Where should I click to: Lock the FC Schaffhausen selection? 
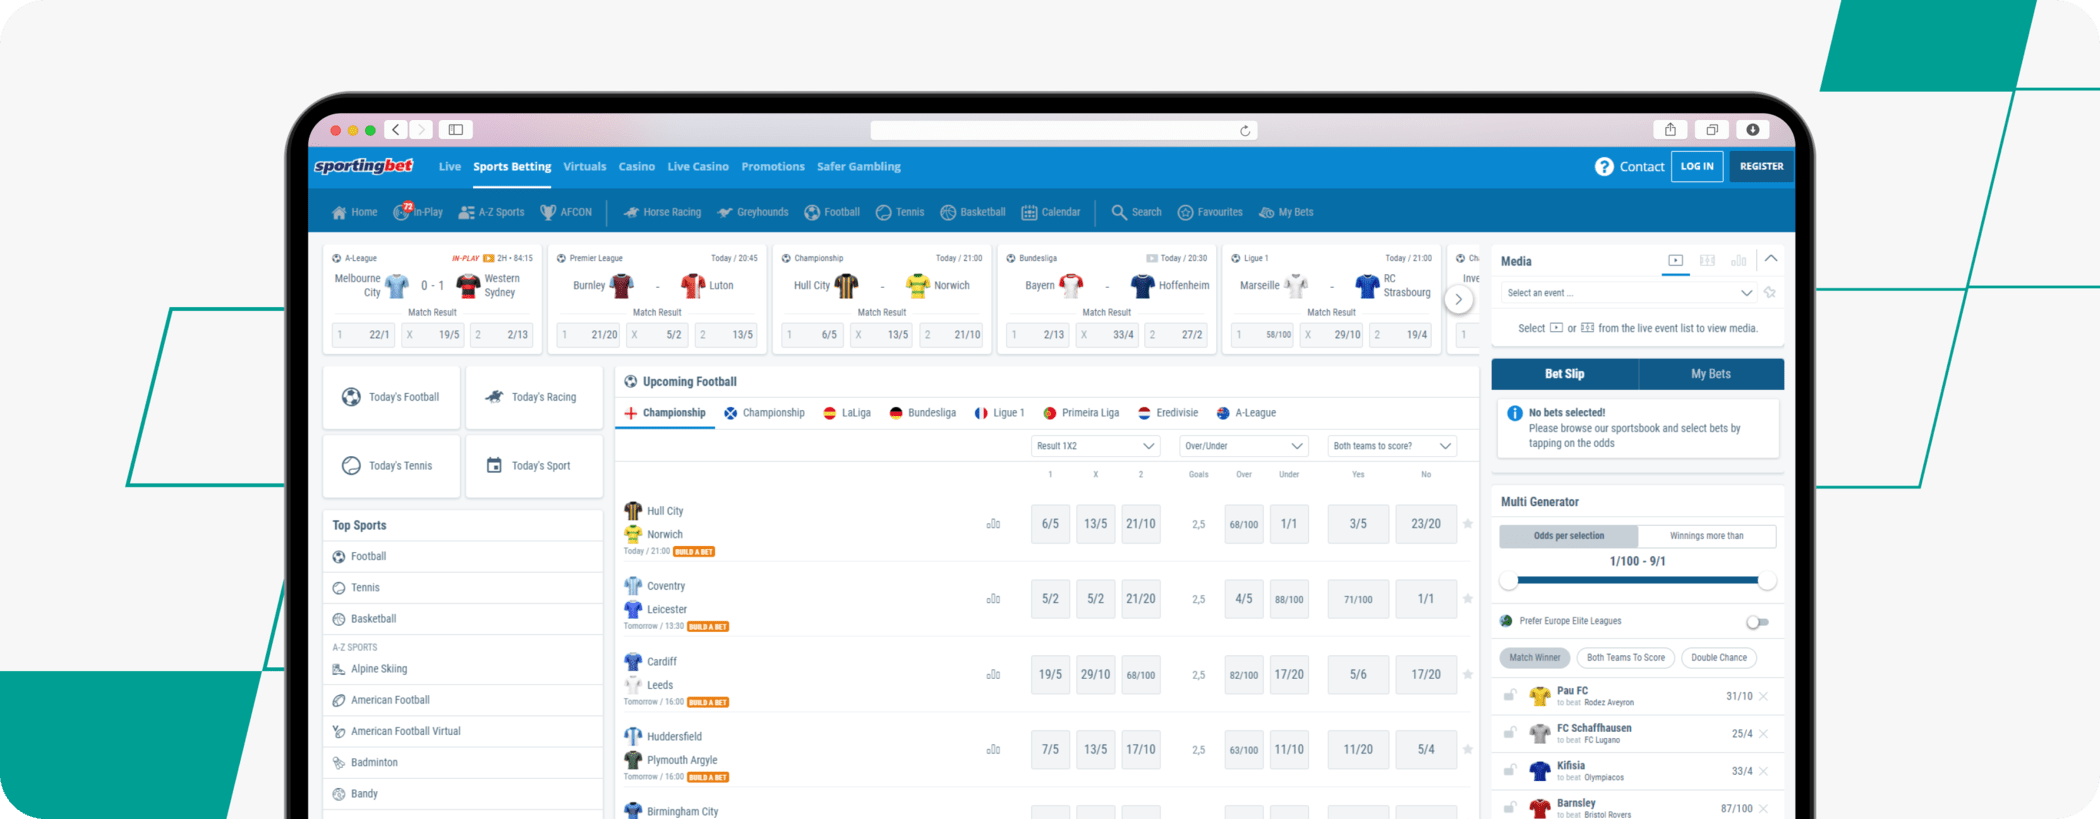[1510, 733]
